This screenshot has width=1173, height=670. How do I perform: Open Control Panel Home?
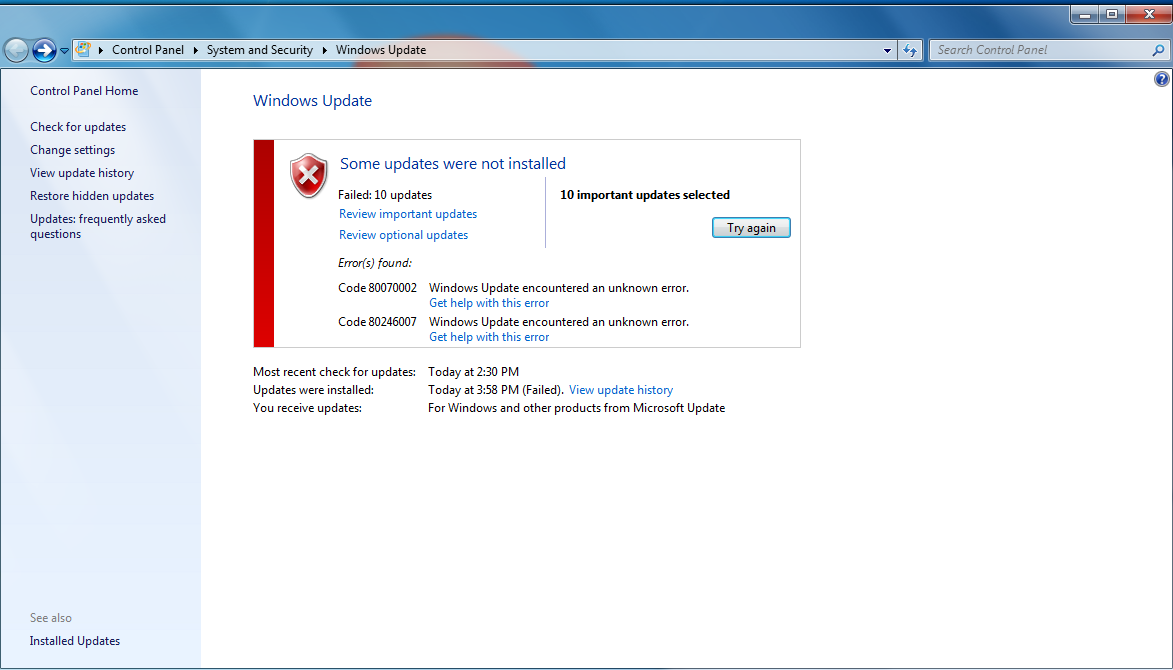[x=84, y=90]
